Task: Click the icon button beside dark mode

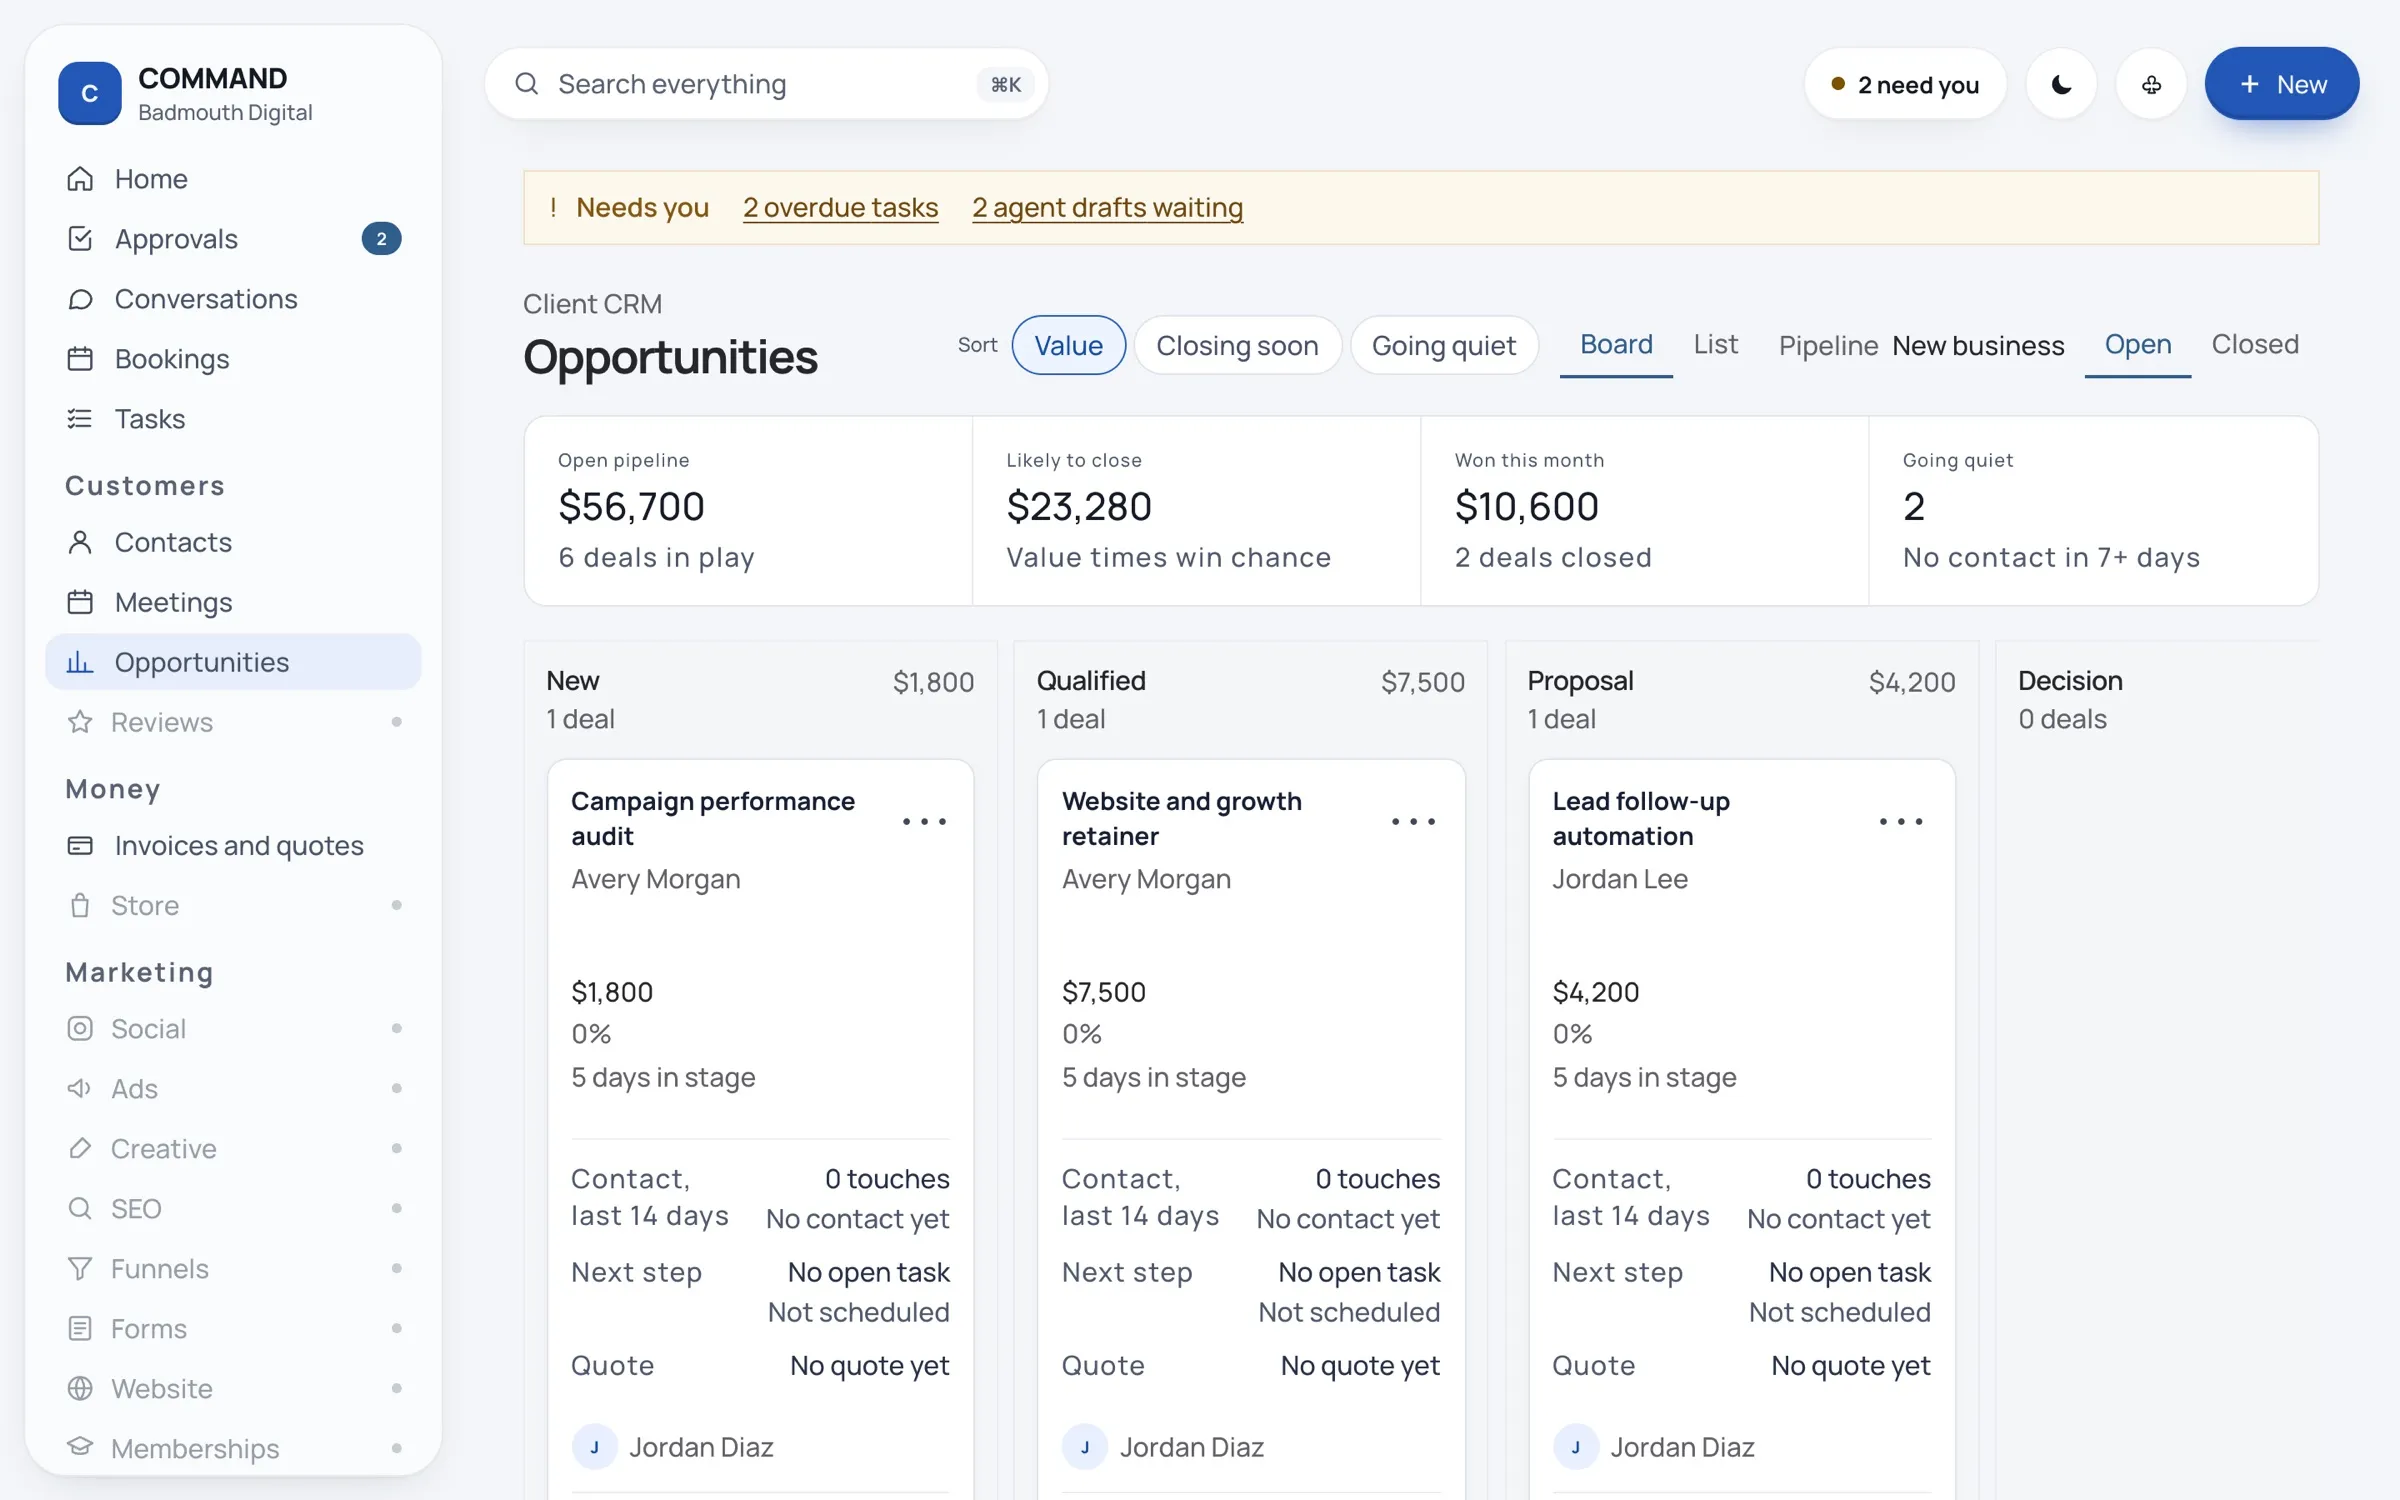Action: coord(2151,85)
